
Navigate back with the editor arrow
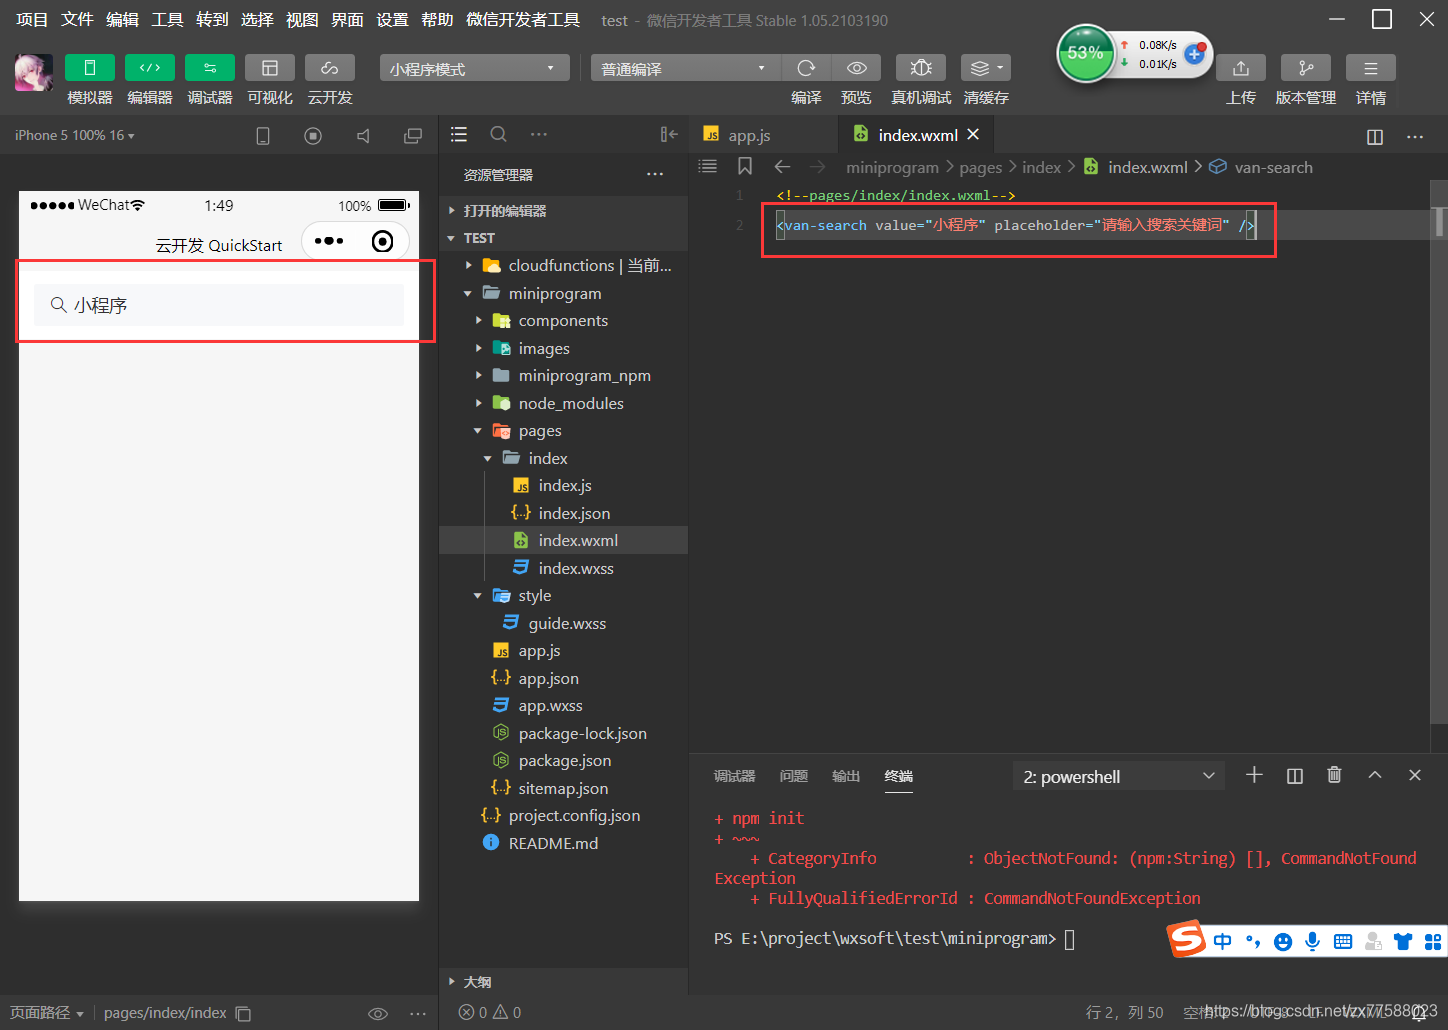point(782,166)
